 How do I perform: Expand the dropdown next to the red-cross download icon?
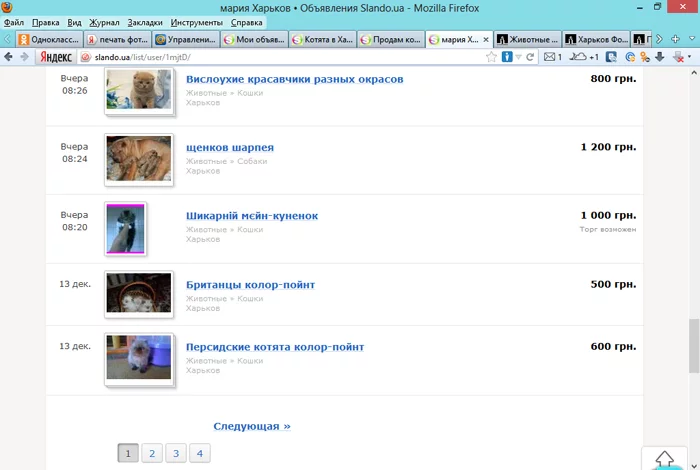click(690, 57)
